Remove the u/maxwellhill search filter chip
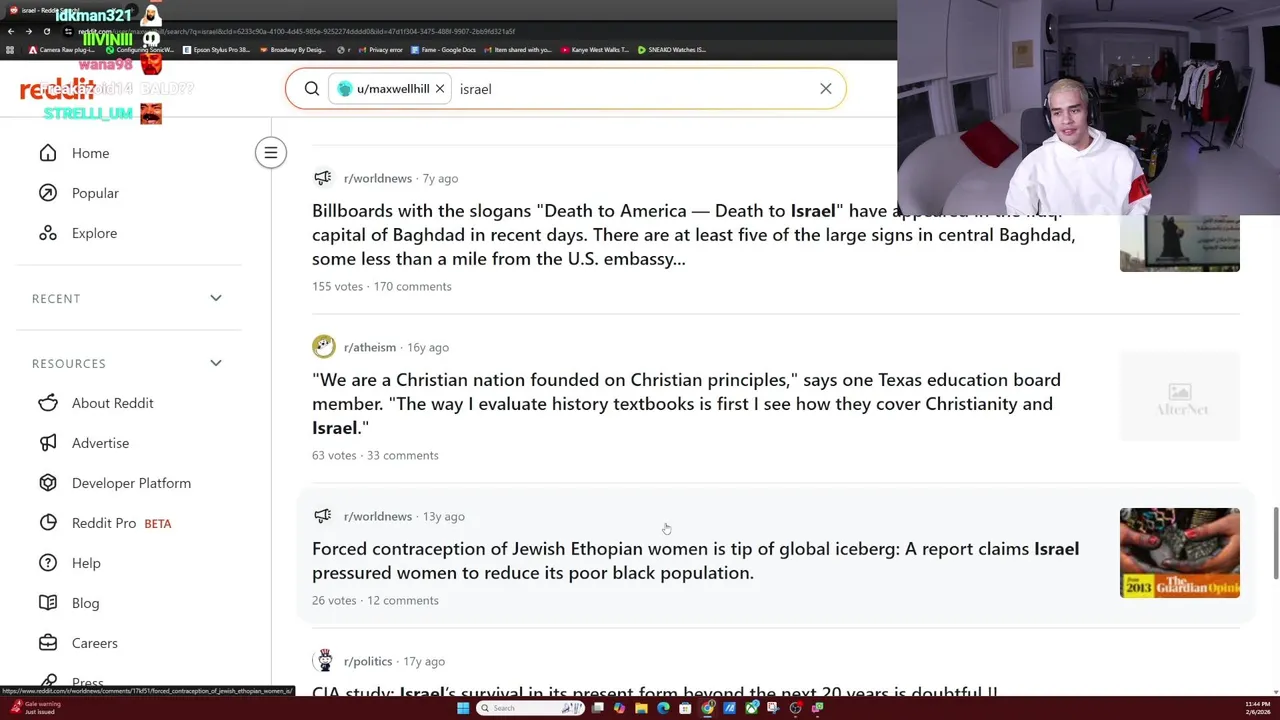 point(439,89)
